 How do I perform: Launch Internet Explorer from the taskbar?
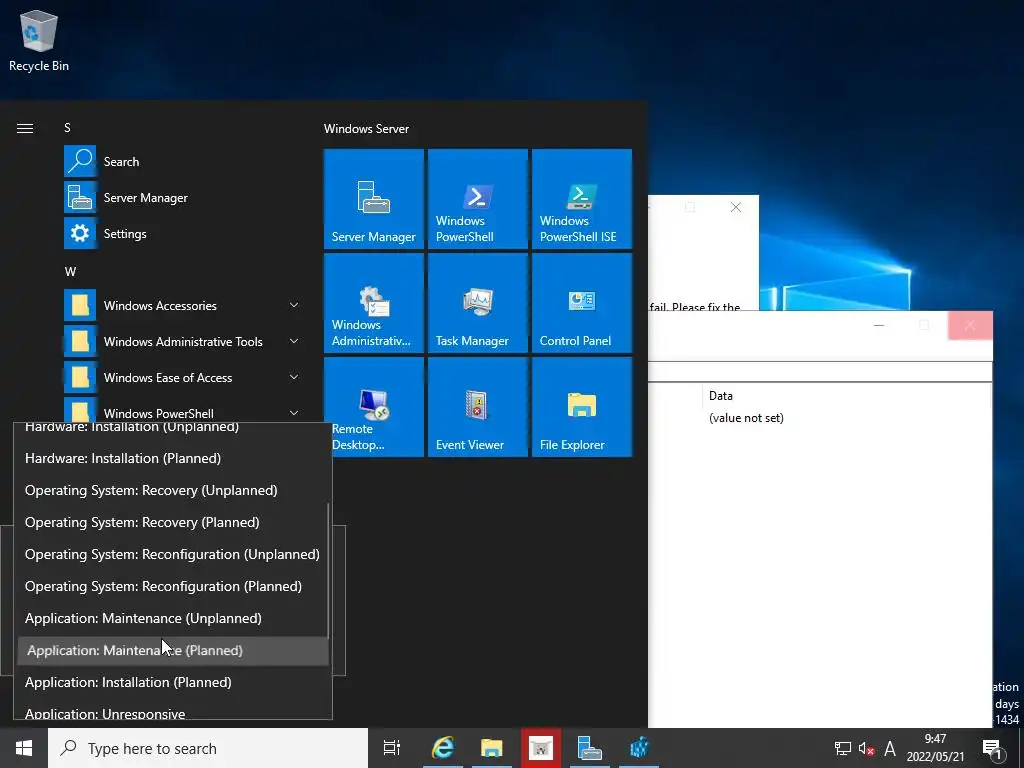pyautogui.click(x=443, y=748)
